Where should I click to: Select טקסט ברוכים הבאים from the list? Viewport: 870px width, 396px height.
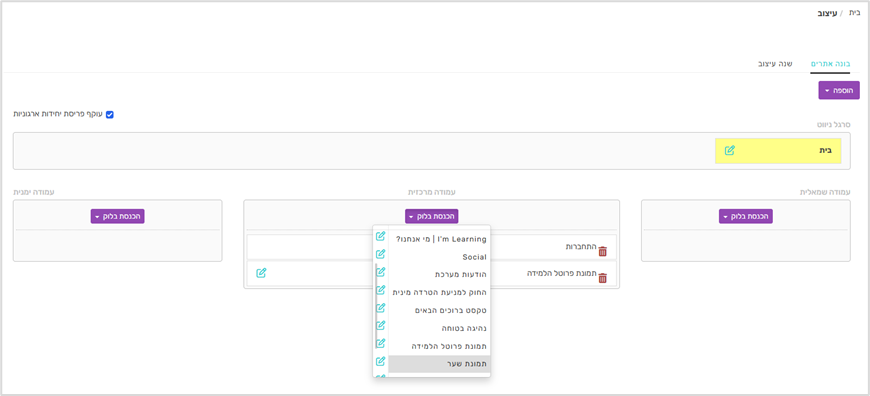439,311
